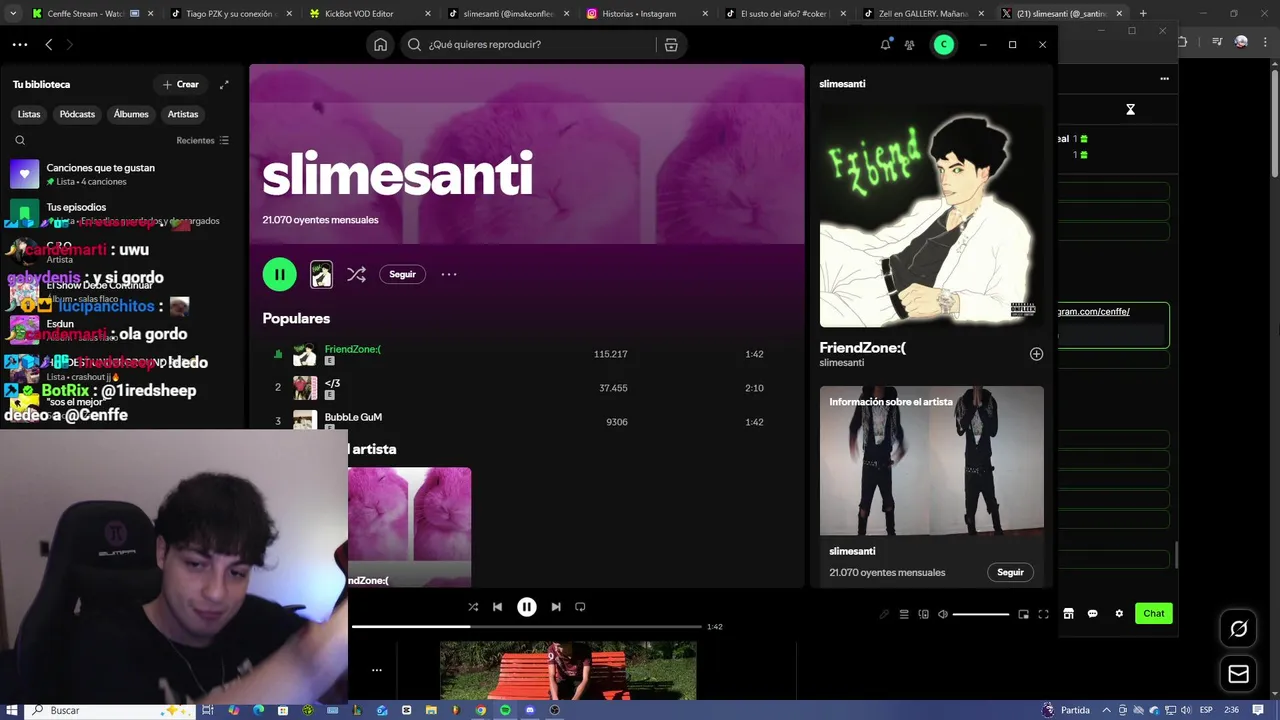Select the Pódcasts filter chip
Image resolution: width=1280 pixels, height=720 pixels.
(77, 114)
